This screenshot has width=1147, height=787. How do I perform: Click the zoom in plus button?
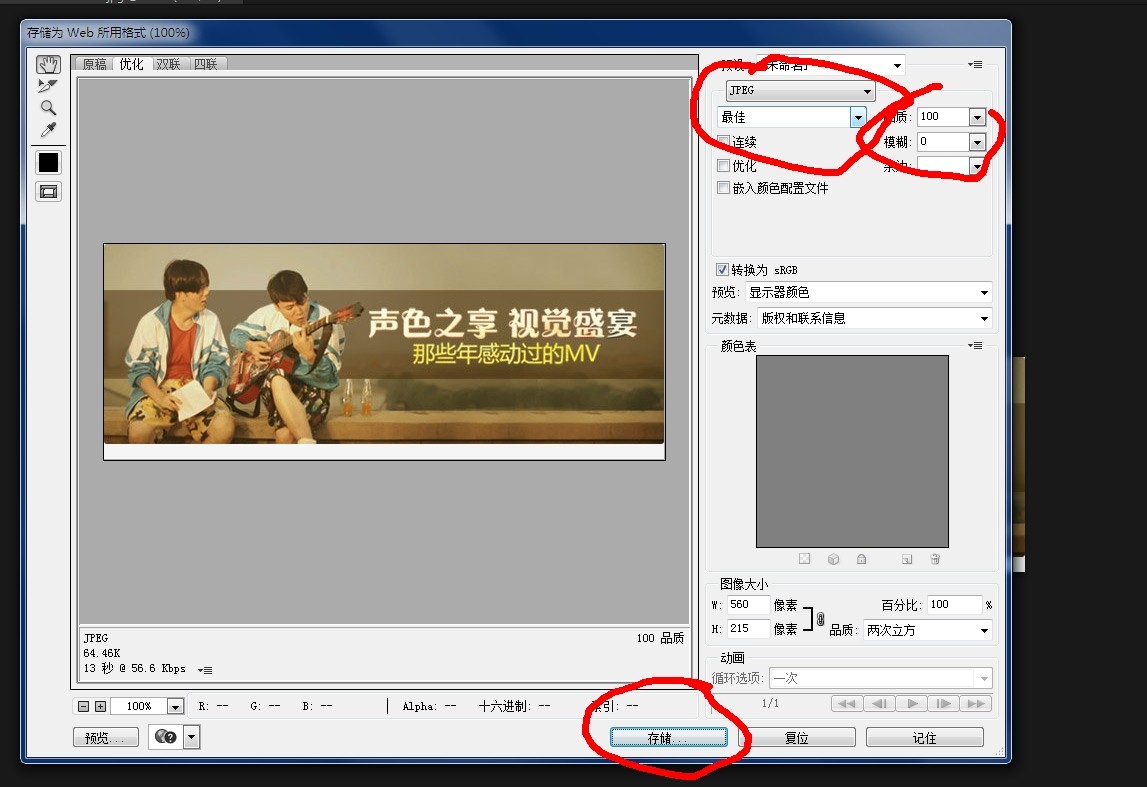point(100,707)
